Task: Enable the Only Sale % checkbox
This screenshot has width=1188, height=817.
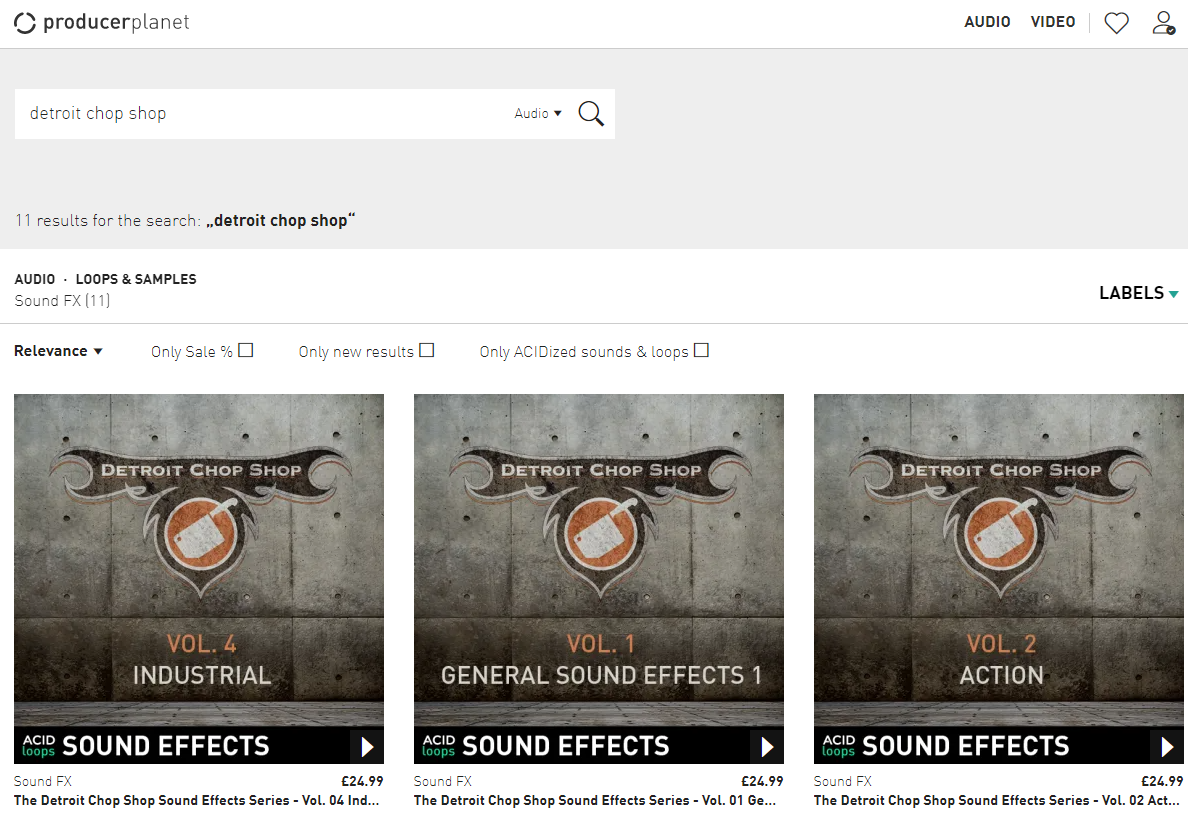Action: coord(246,350)
